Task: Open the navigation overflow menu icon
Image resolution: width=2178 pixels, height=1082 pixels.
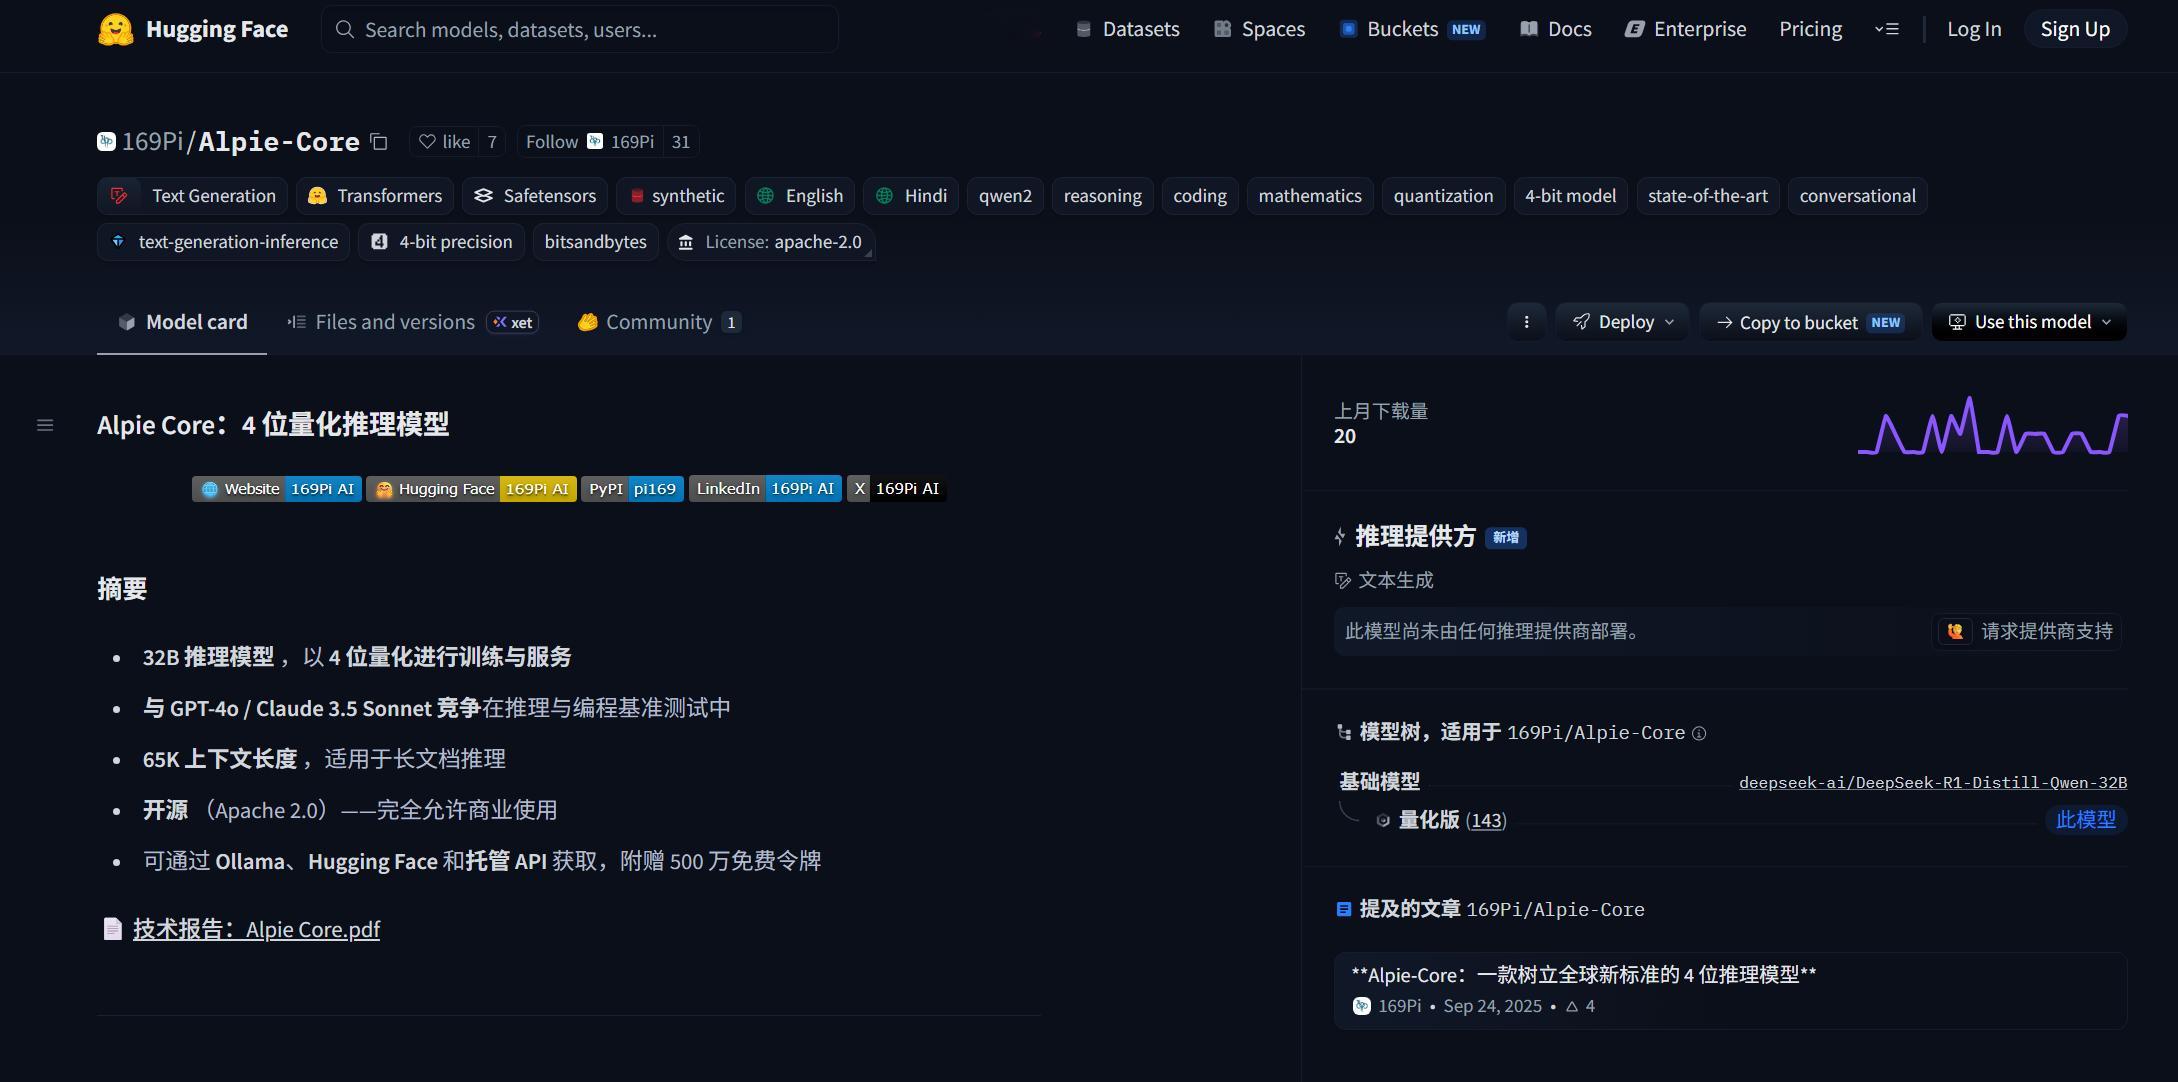Action: pyautogui.click(x=1887, y=29)
